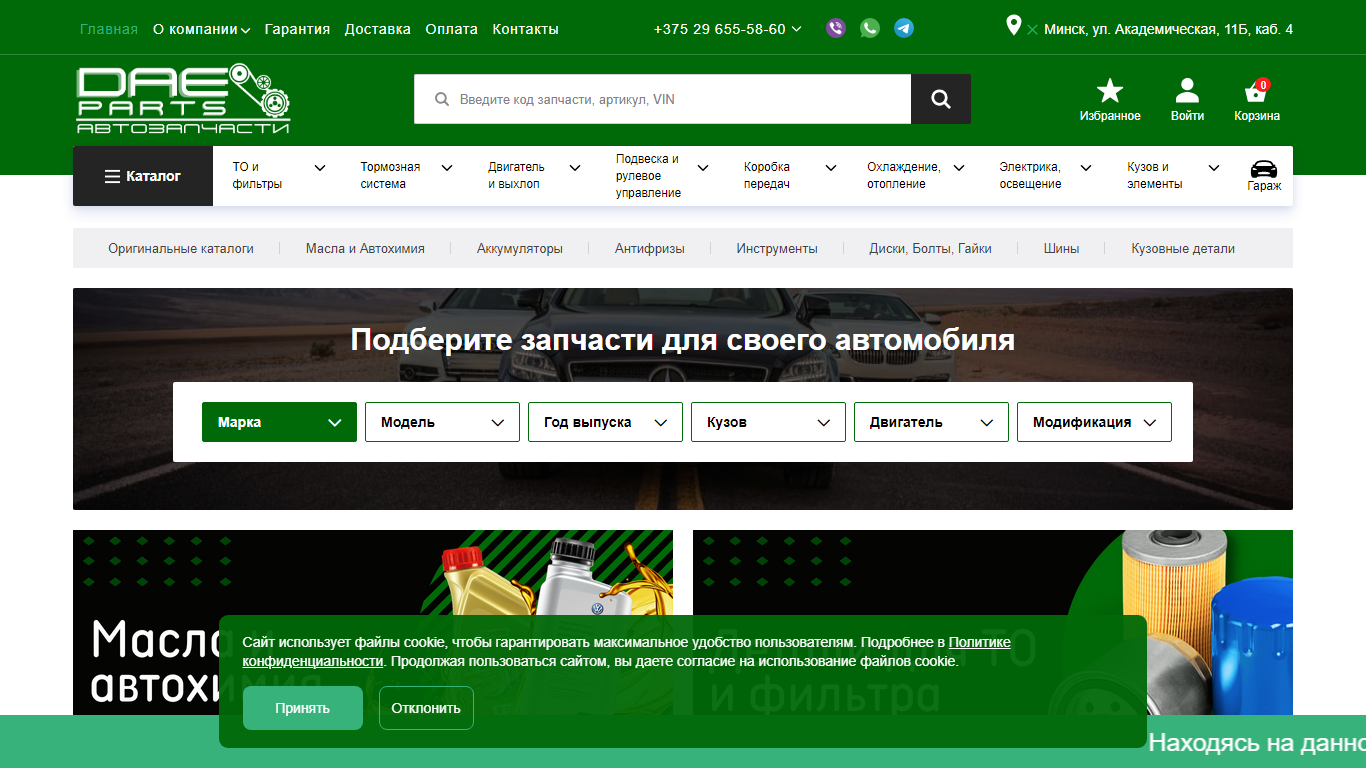Click the DAE Parts logo
Screen dimensions: 1366x768
point(184,99)
